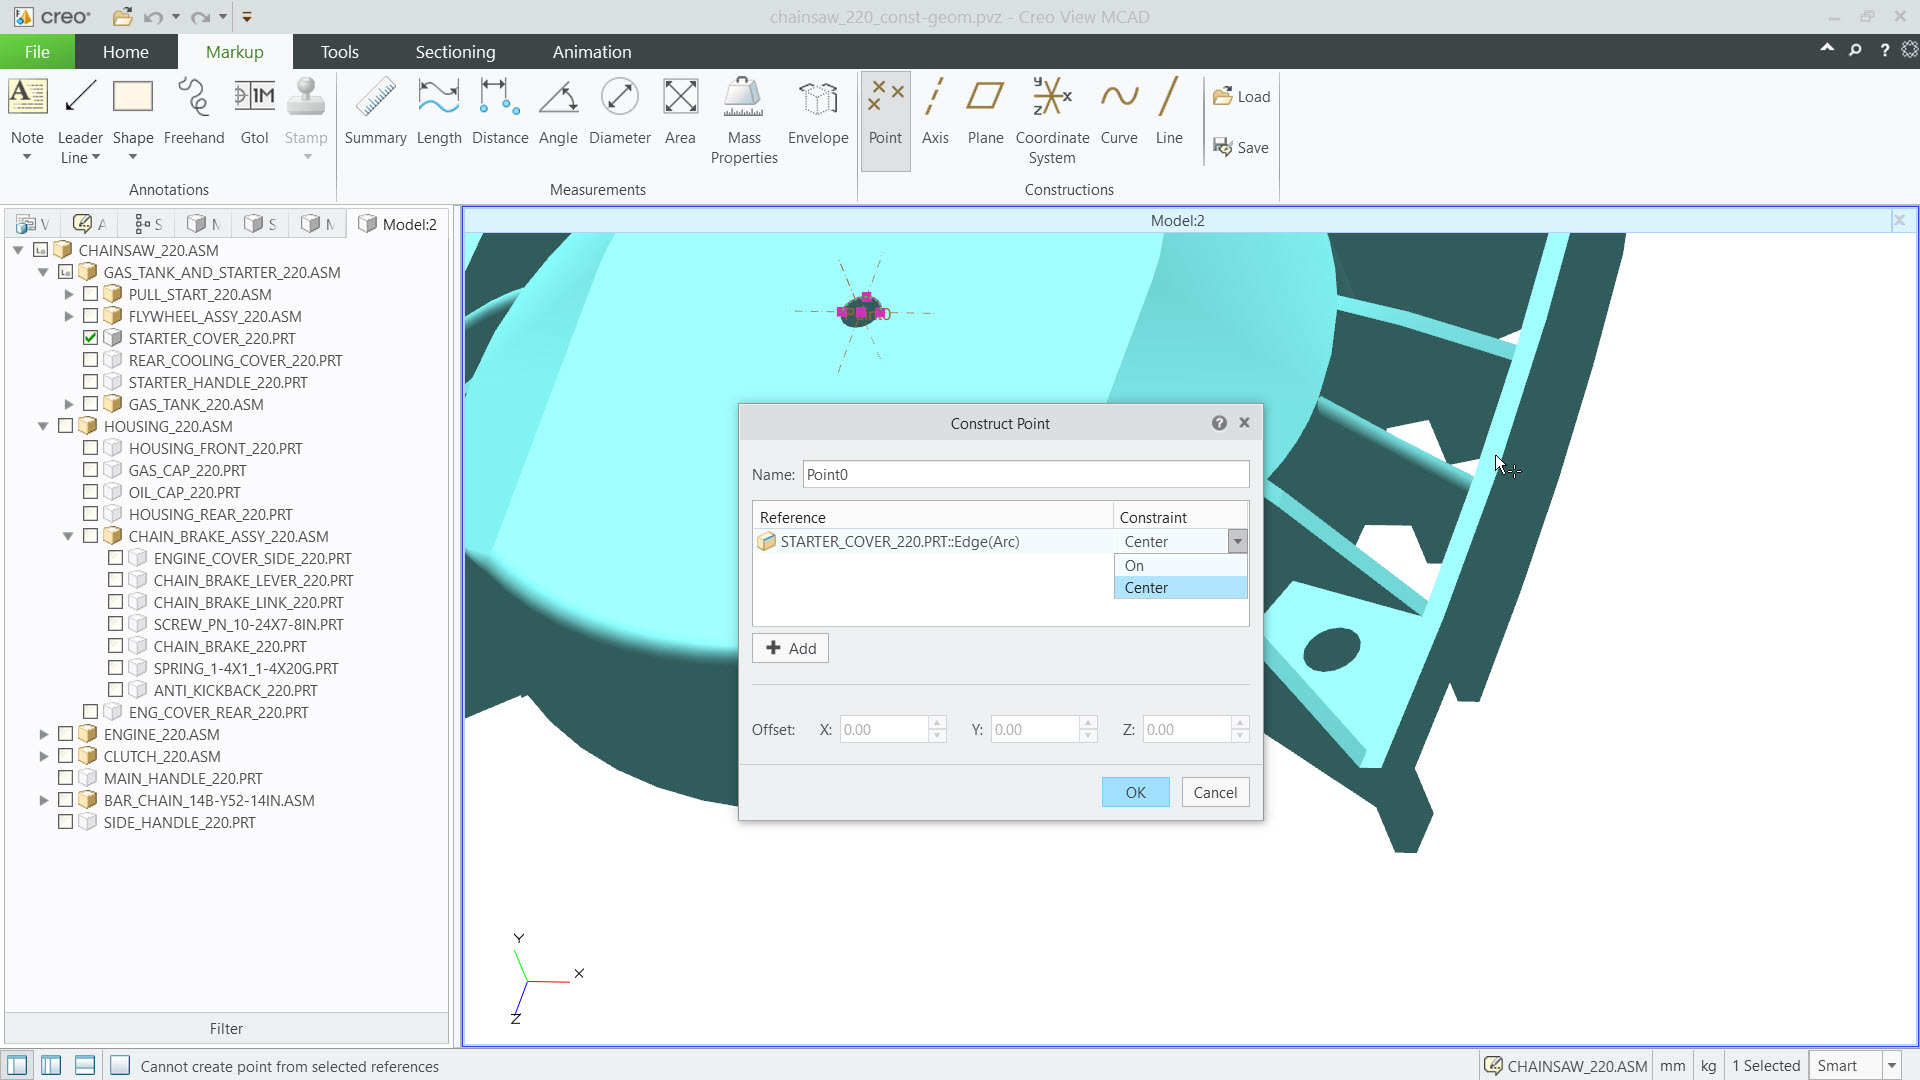
Task: Open the Summary measurement tool
Action: [x=375, y=112]
